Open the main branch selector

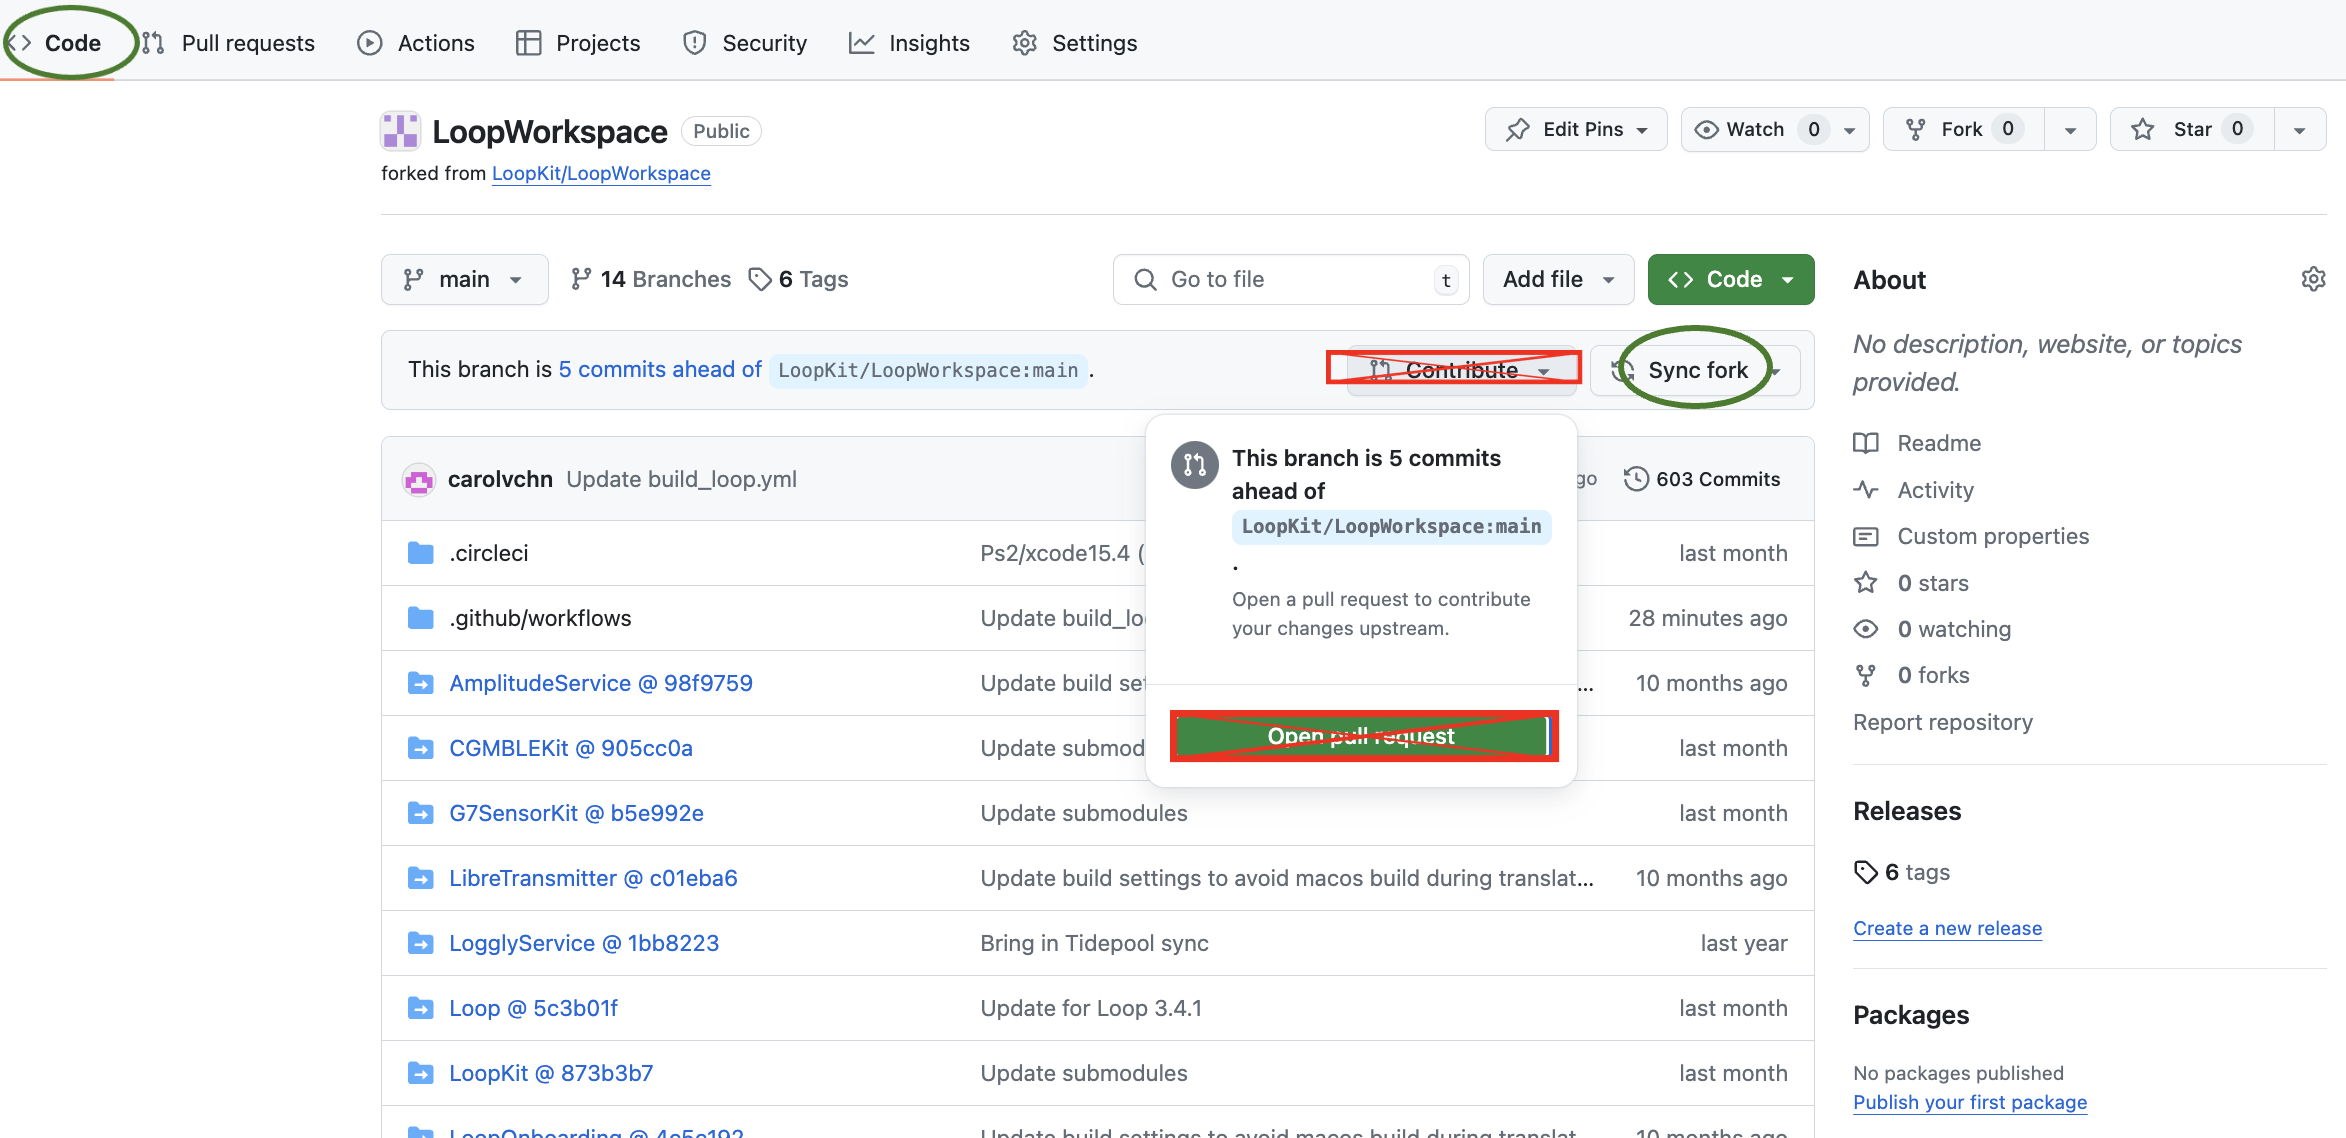pos(464,279)
